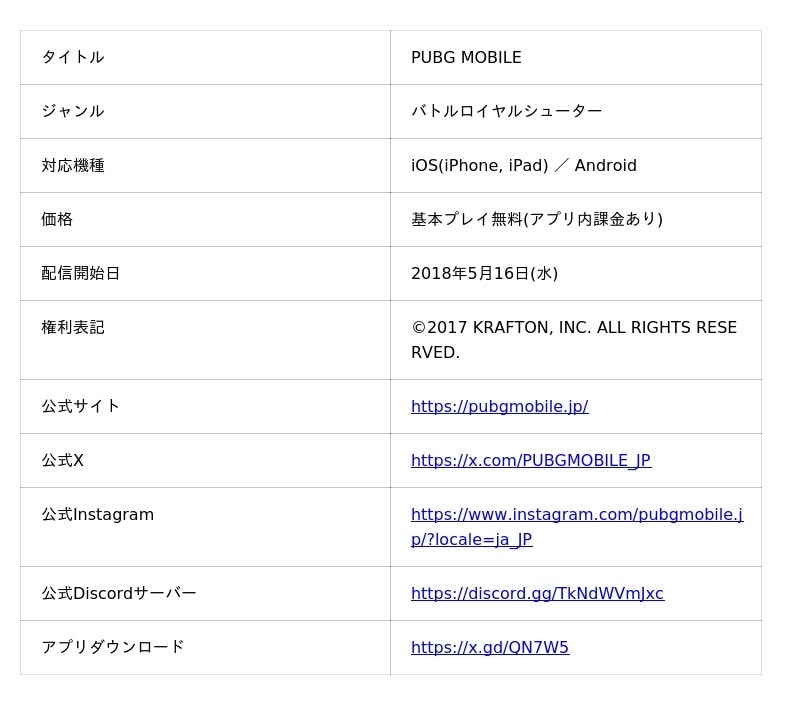This screenshot has height=705, width=800.
Task: Click the 基本プレイ無料 price text
Action: tap(536, 219)
